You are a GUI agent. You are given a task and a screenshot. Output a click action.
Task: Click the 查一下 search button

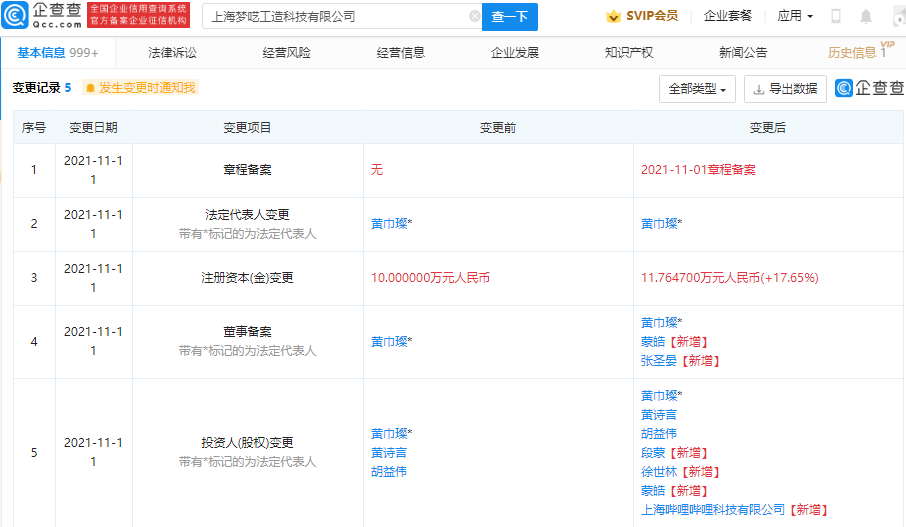click(510, 17)
